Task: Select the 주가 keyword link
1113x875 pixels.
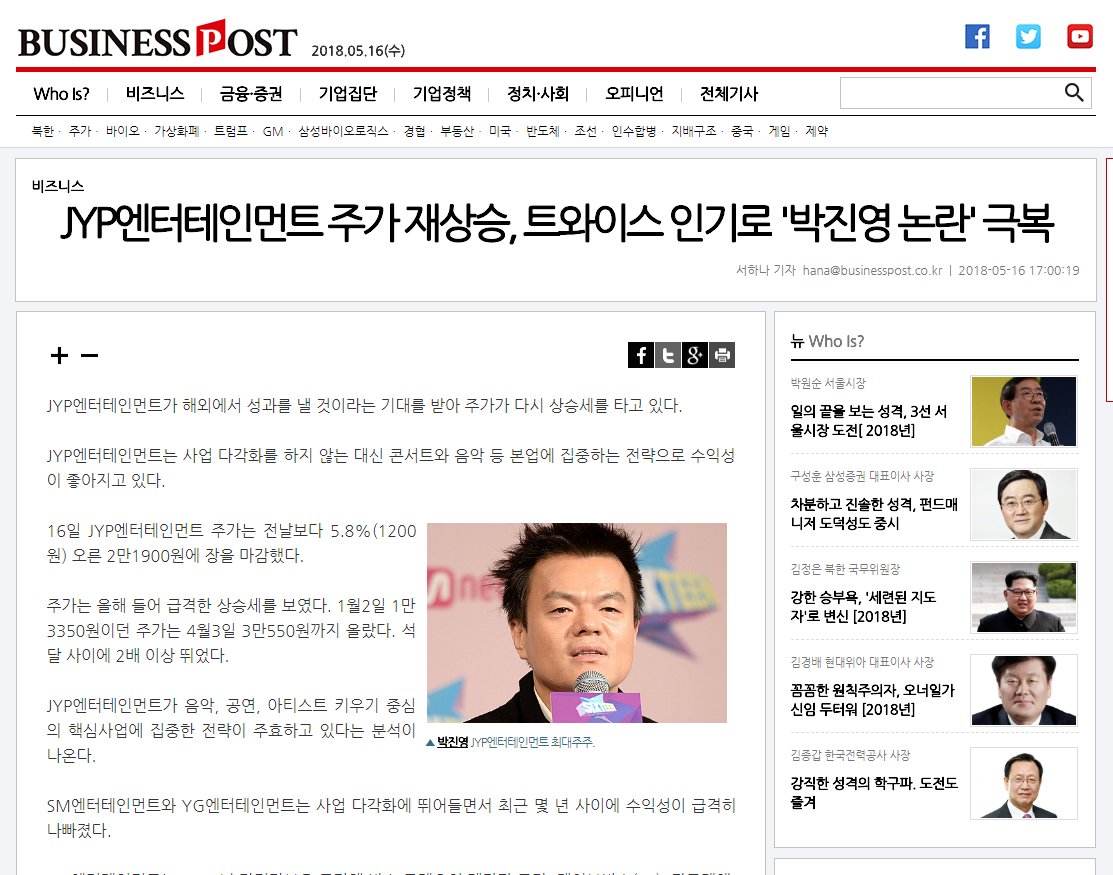Action: (x=80, y=131)
